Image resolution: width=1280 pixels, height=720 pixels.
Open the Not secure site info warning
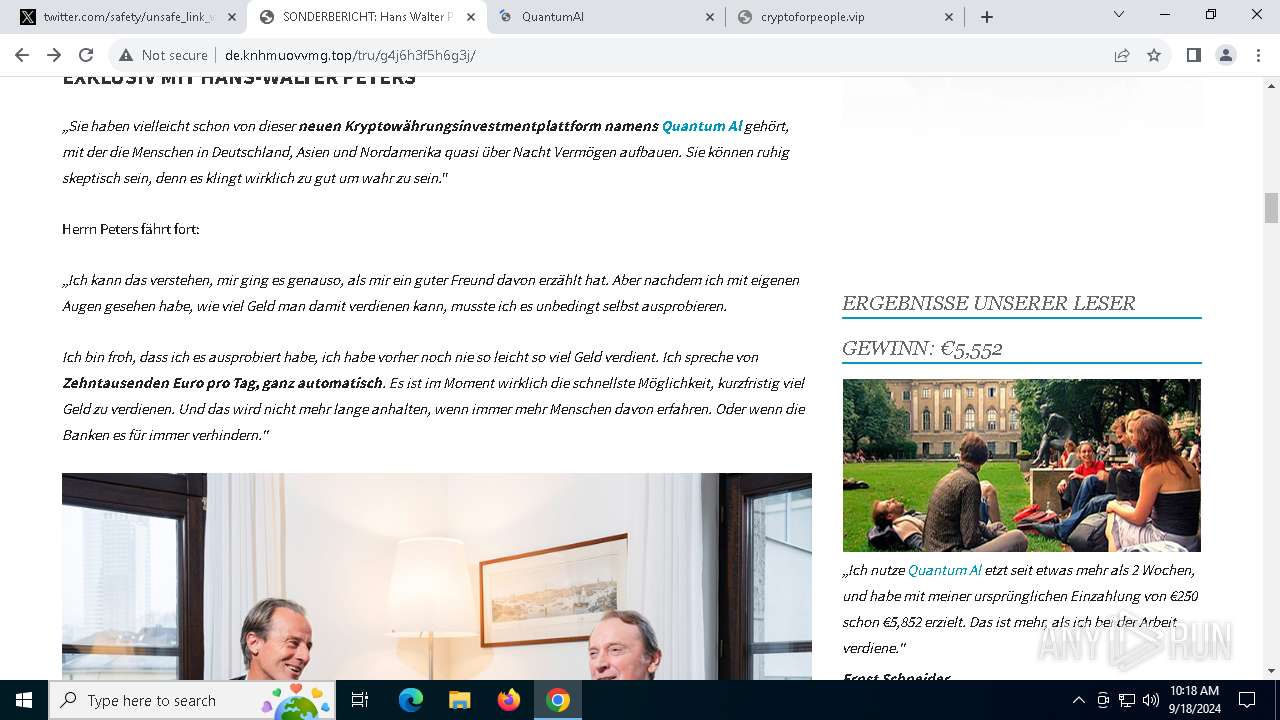click(164, 55)
